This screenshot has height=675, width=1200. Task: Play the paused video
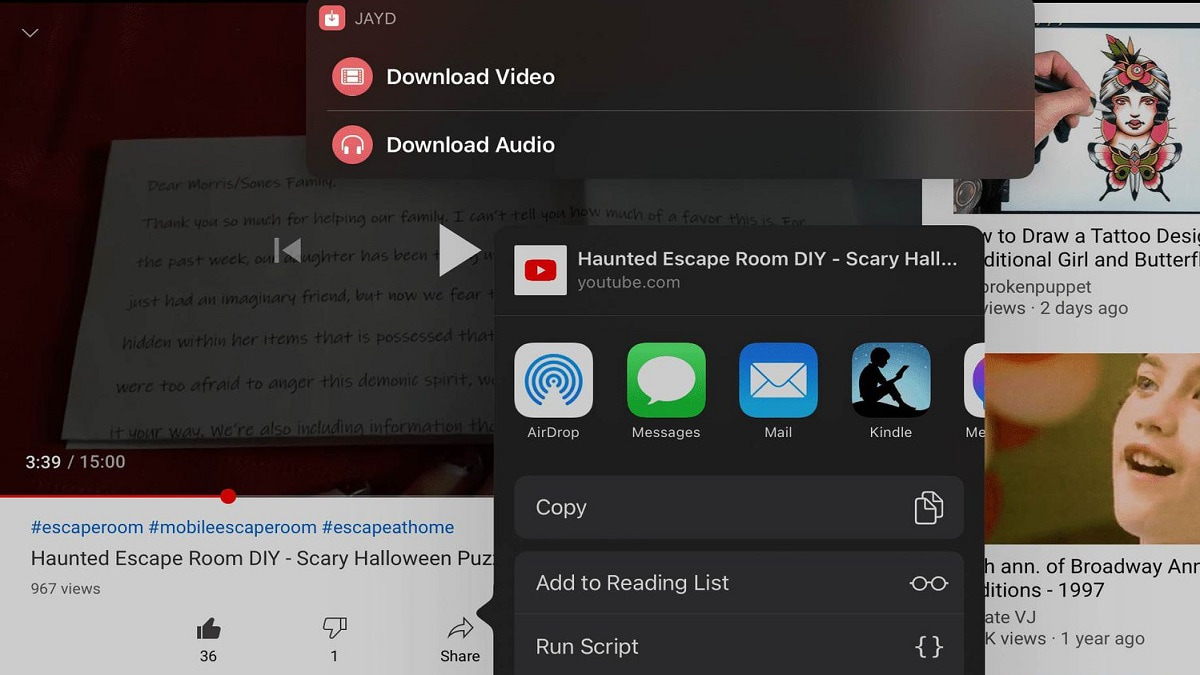(x=459, y=250)
